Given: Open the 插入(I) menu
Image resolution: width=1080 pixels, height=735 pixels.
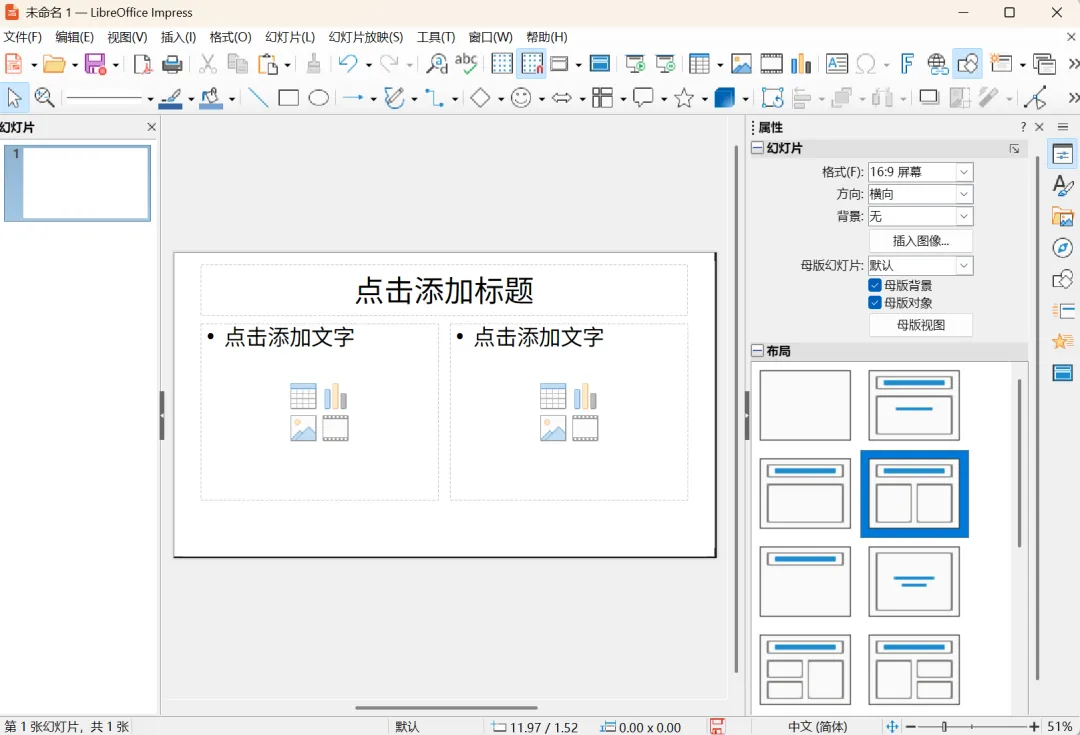Looking at the screenshot, I should click(178, 37).
